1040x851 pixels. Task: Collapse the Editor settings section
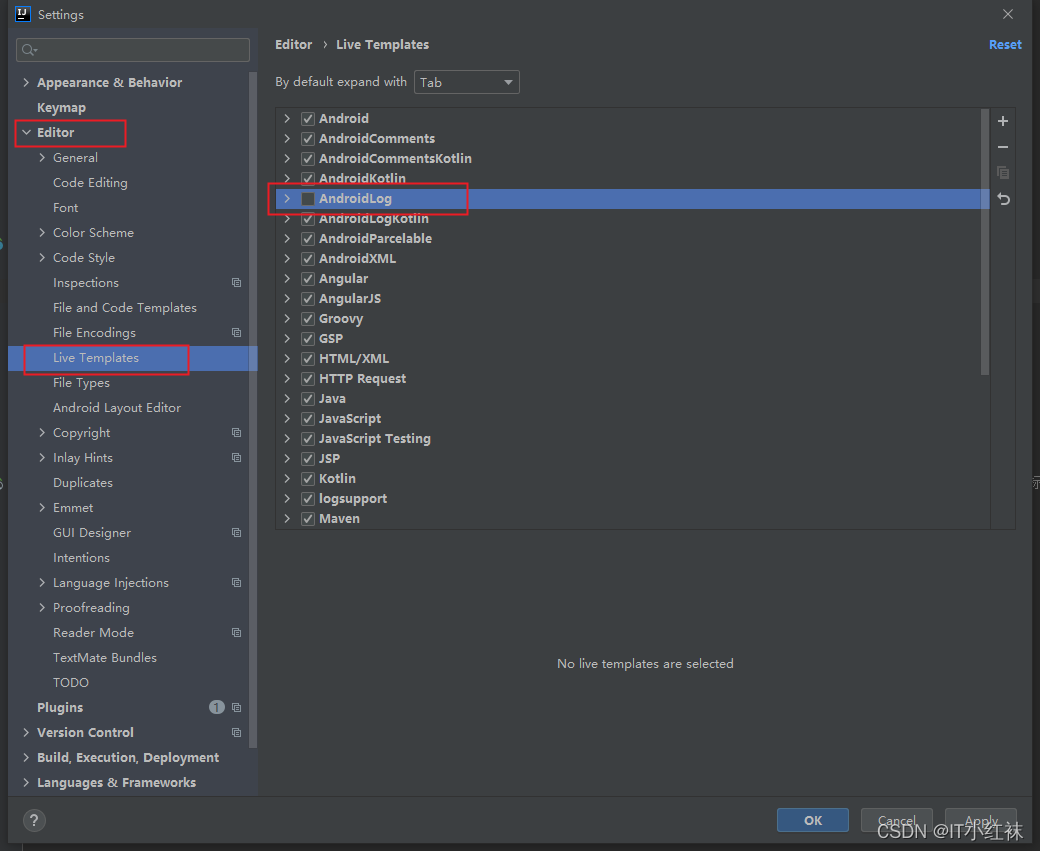pyautogui.click(x=27, y=133)
